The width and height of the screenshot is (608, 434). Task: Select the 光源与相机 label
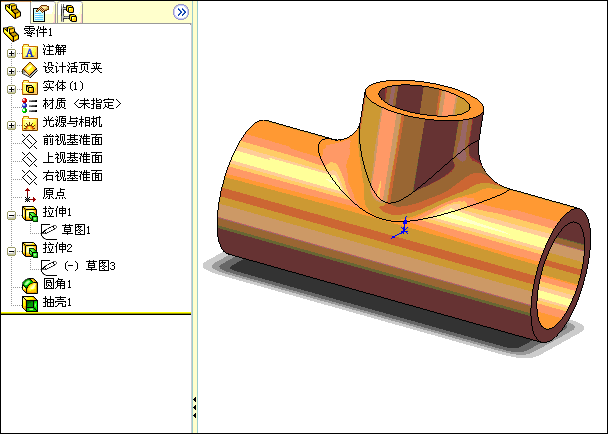click(x=72, y=122)
